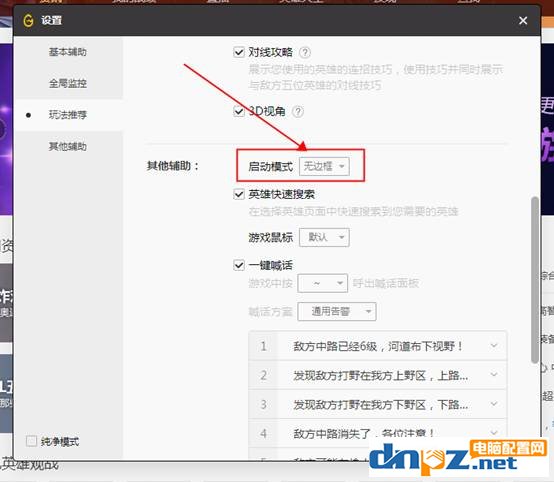Open the 喊话方案 dropdown showing 通用告警
Viewport: 554px width, 482px height.
[x=337, y=312]
